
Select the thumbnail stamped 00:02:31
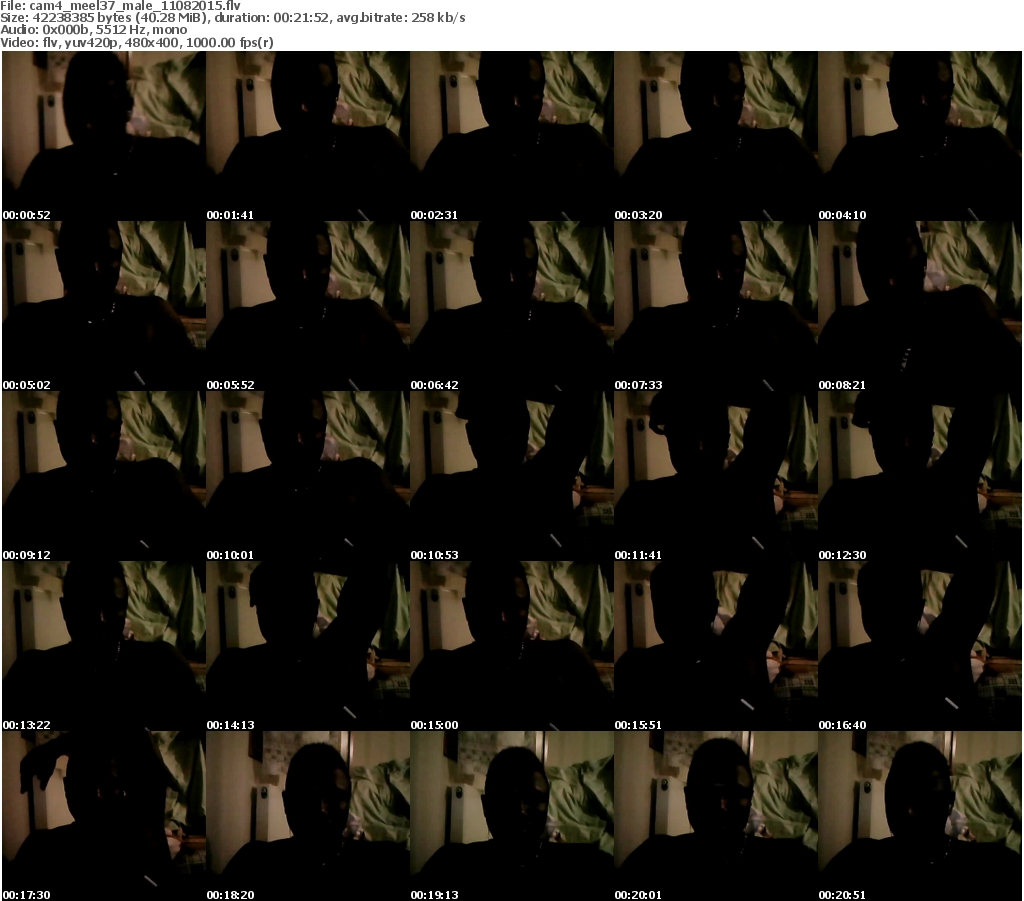pyautogui.click(x=511, y=136)
